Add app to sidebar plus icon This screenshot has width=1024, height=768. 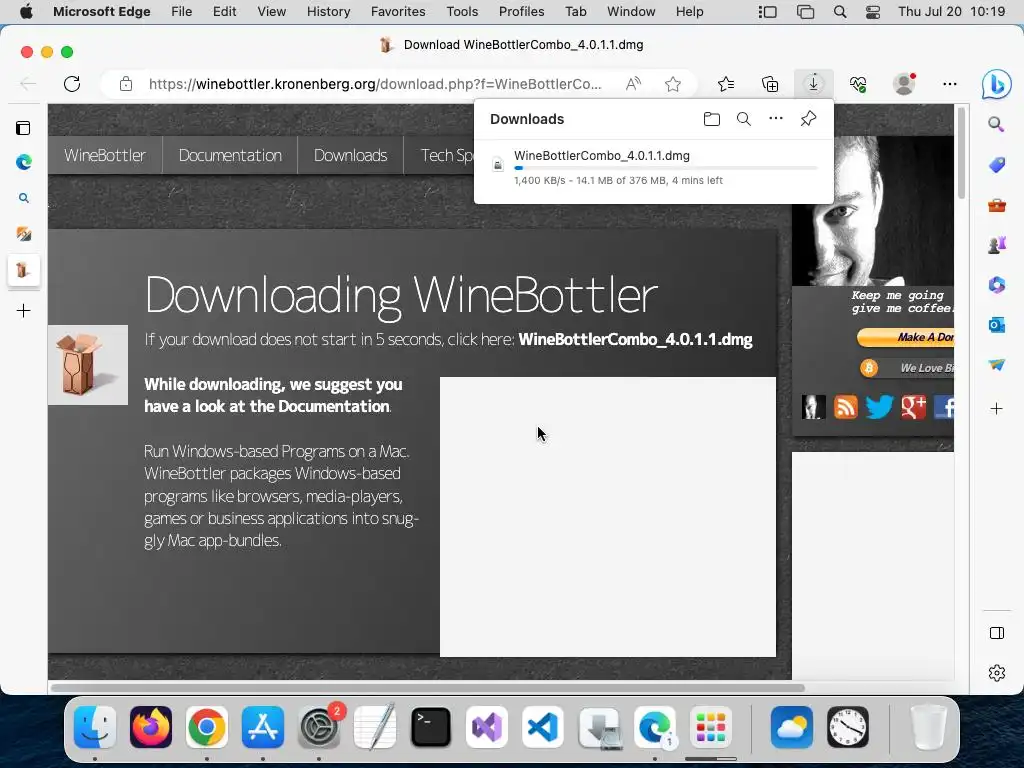point(997,409)
